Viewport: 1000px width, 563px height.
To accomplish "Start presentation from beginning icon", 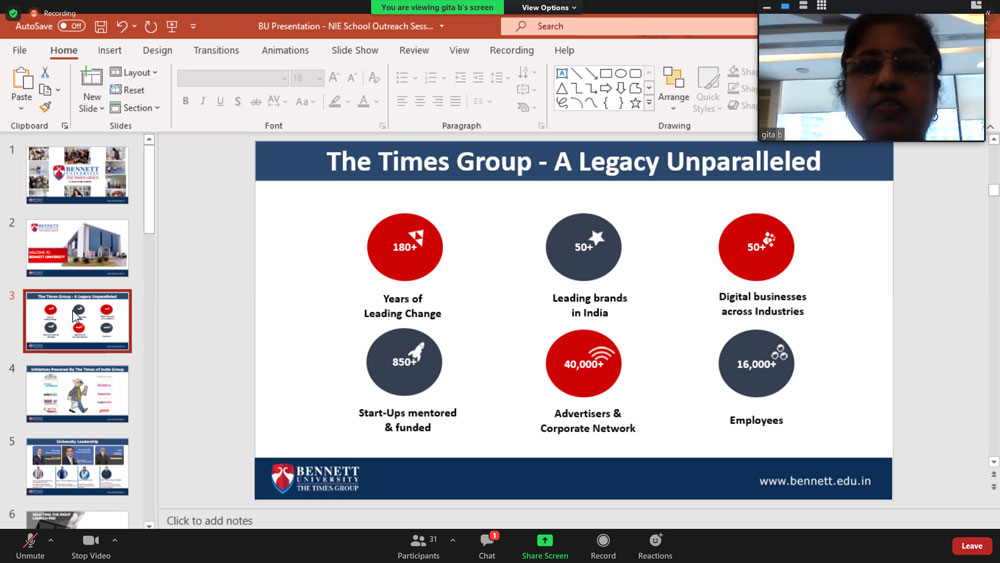I will [x=172, y=26].
